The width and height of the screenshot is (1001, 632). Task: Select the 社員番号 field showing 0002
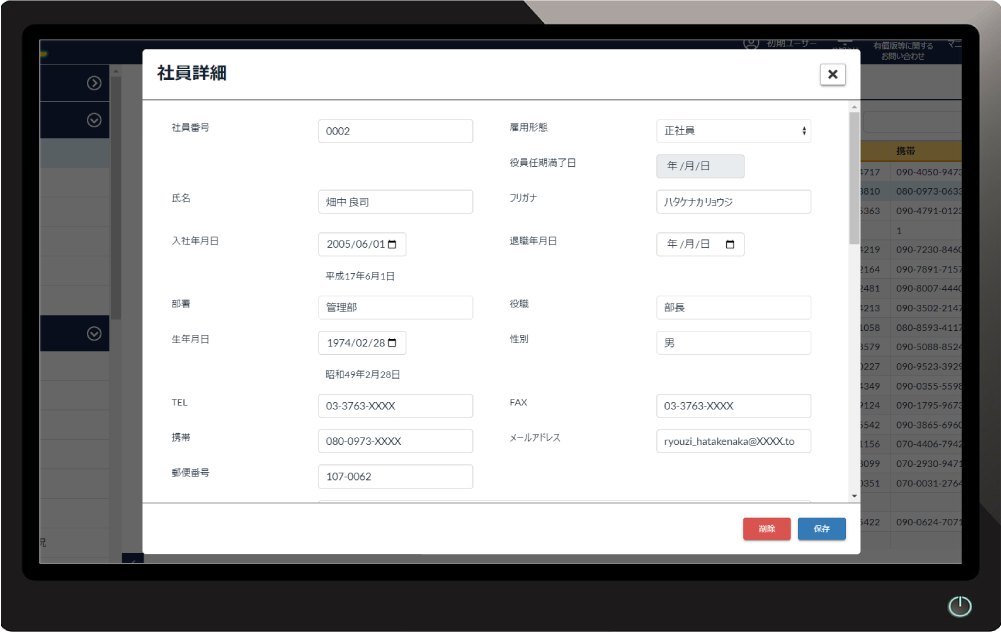click(394, 130)
